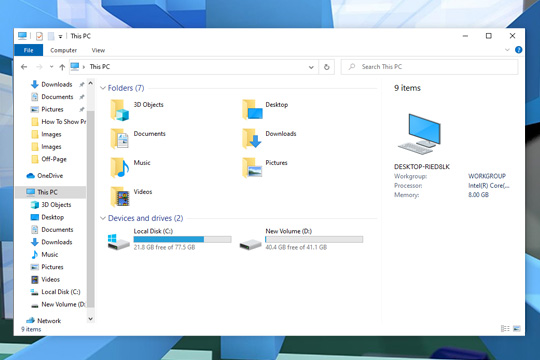
Task: Click the address bar breadcrumb arrow before This PC
Action: [84, 67]
